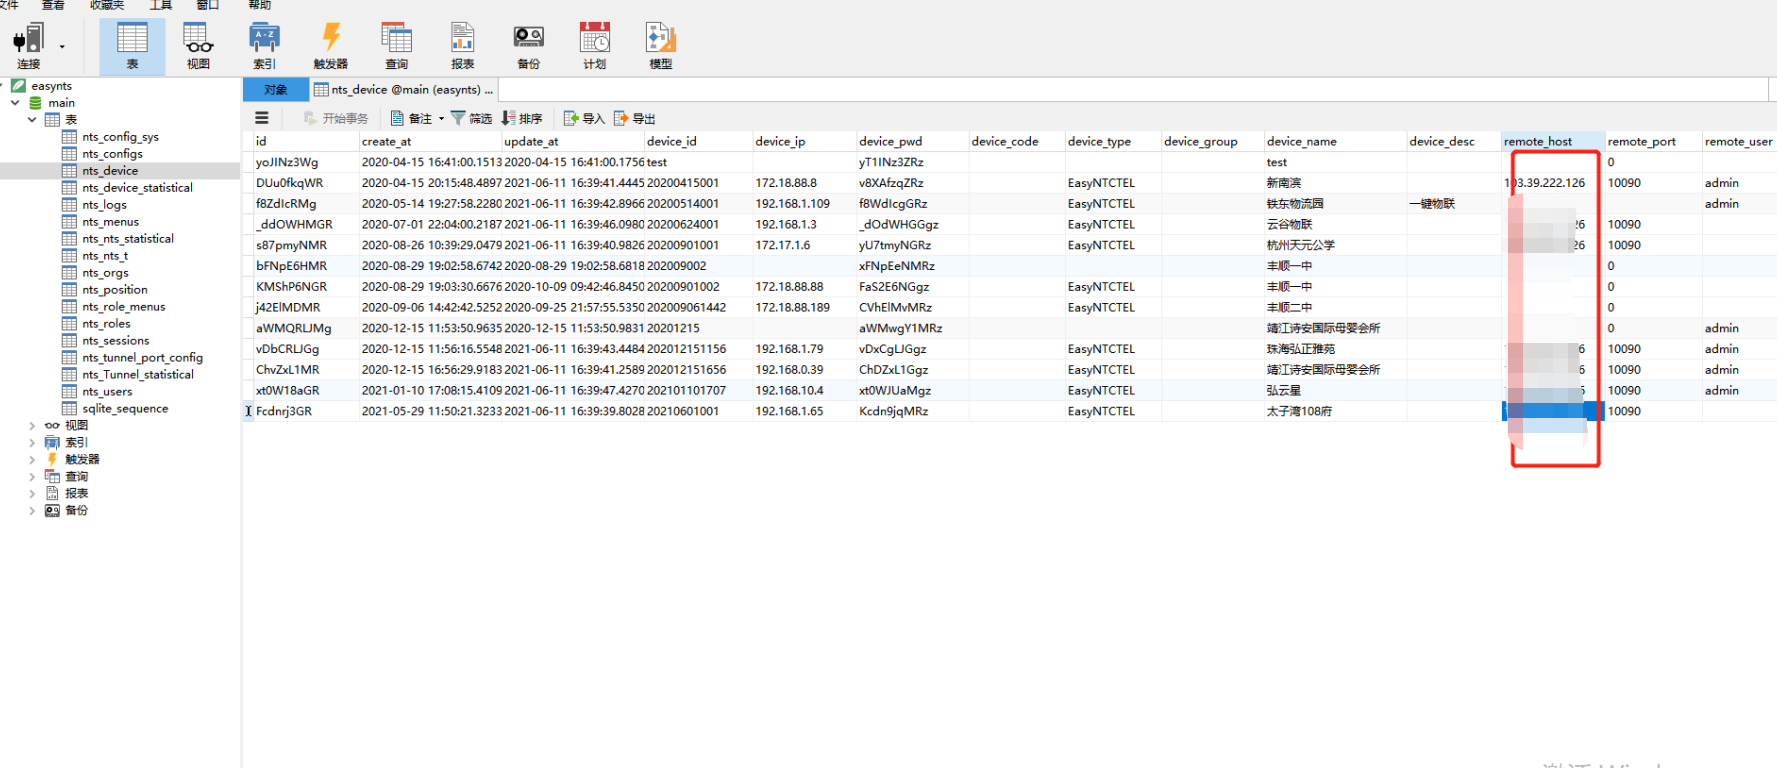Open the Trigger (触发器) toolbar icon

point(330,46)
